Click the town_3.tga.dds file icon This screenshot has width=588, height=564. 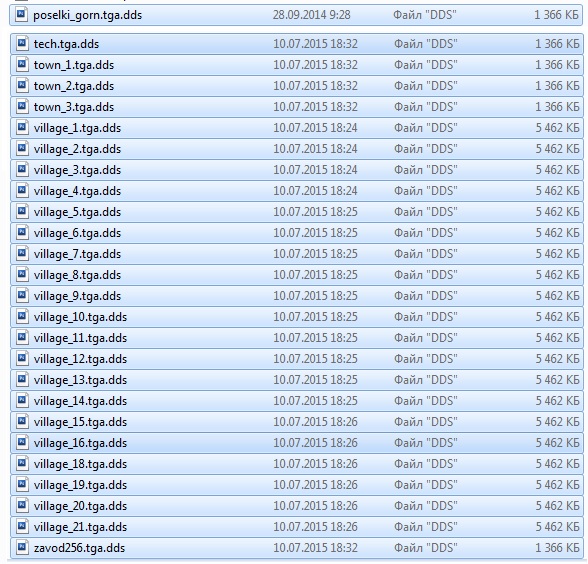click(22, 107)
